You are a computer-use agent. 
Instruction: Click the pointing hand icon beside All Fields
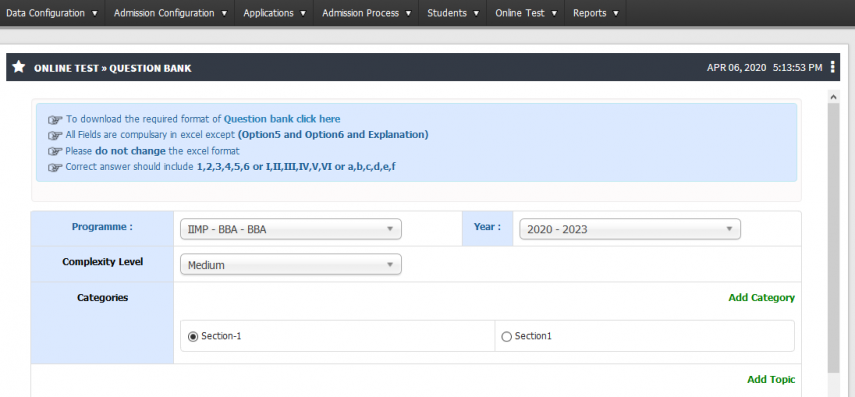click(55, 135)
